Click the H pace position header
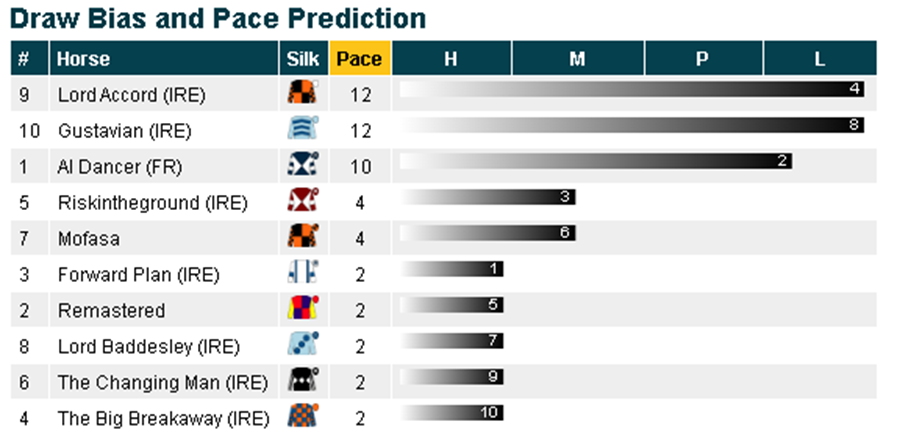Screen dimensions: 897x444 451,58
